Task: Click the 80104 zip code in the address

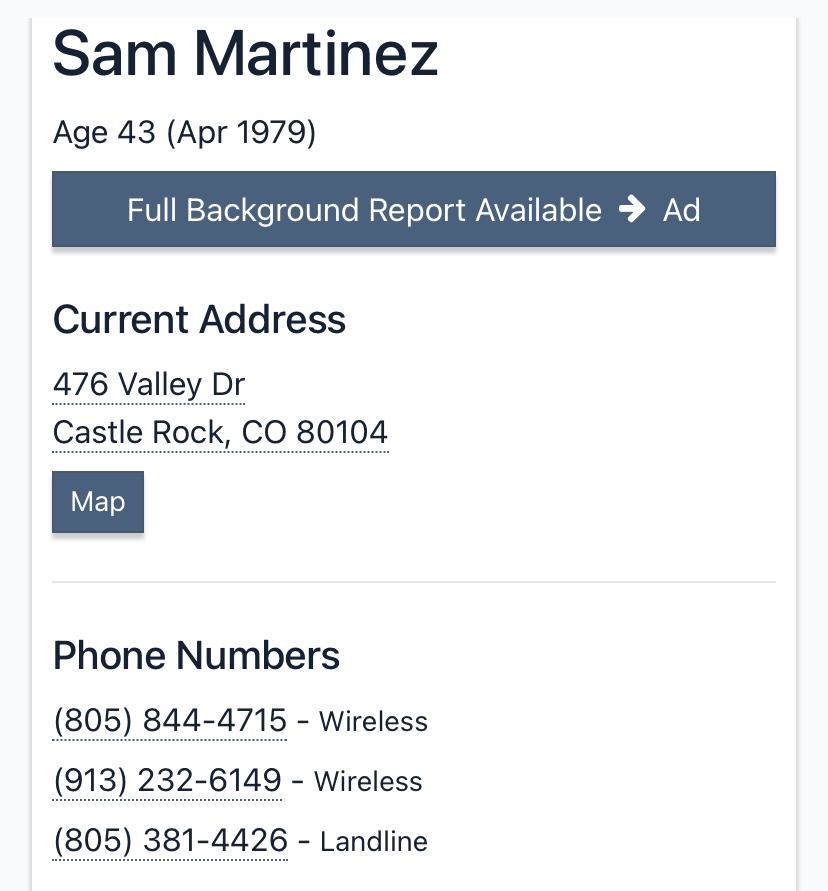Action: 343,432
